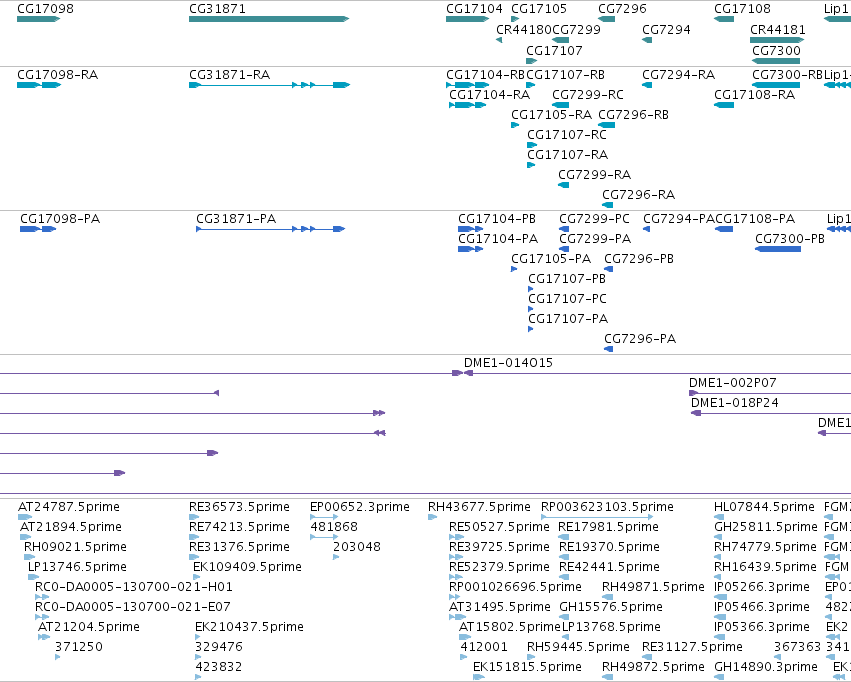Click the CG17107-PB protein label

tap(567, 278)
